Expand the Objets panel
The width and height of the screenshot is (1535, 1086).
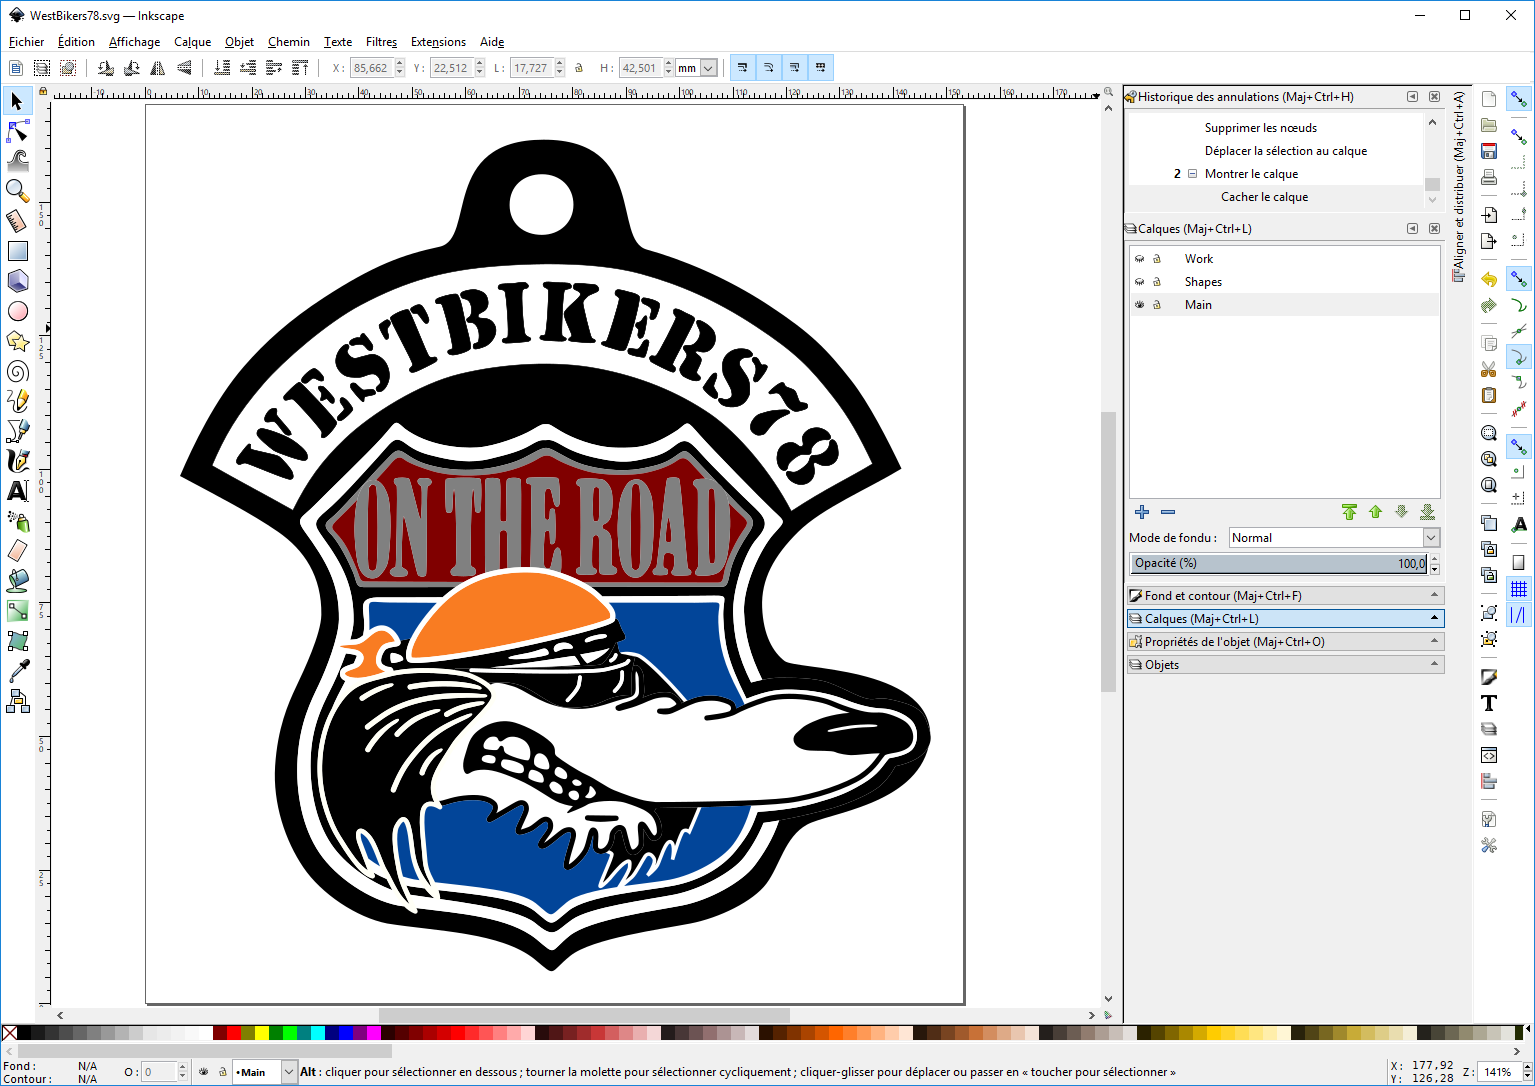1285,665
